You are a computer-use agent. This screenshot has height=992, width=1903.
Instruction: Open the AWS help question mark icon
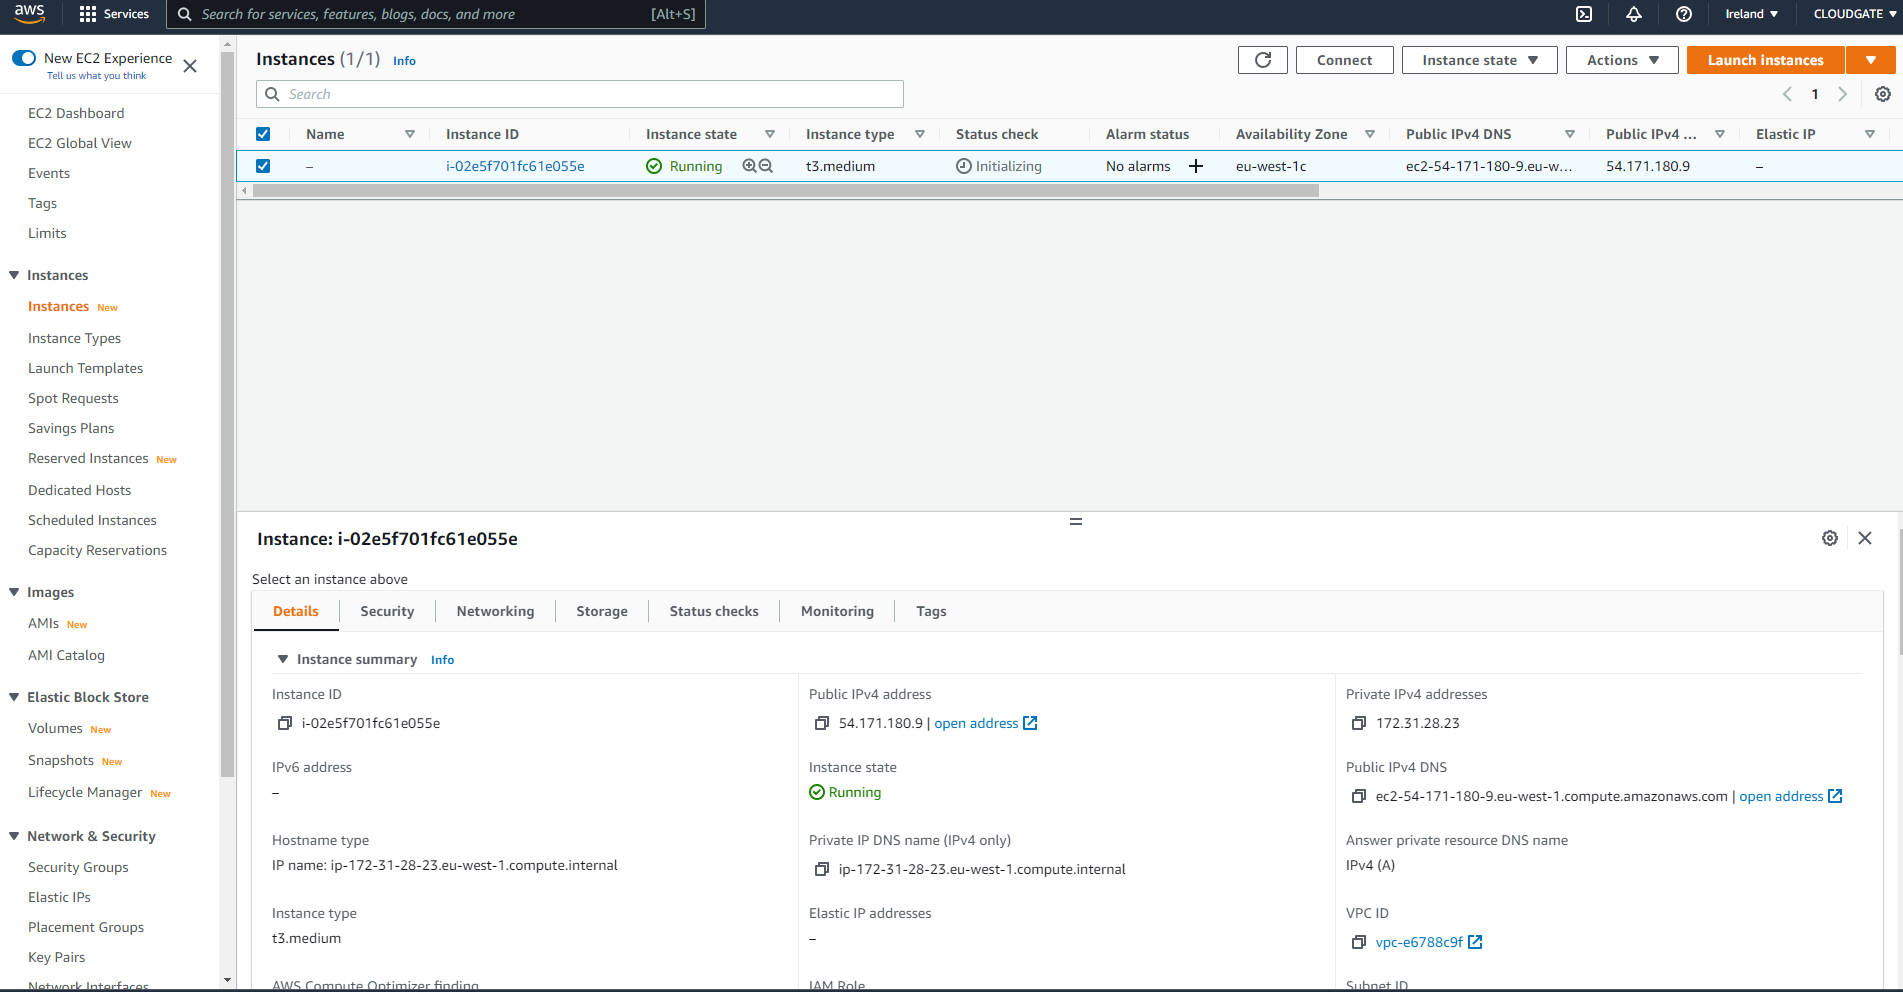pyautogui.click(x=1684, y=14)
